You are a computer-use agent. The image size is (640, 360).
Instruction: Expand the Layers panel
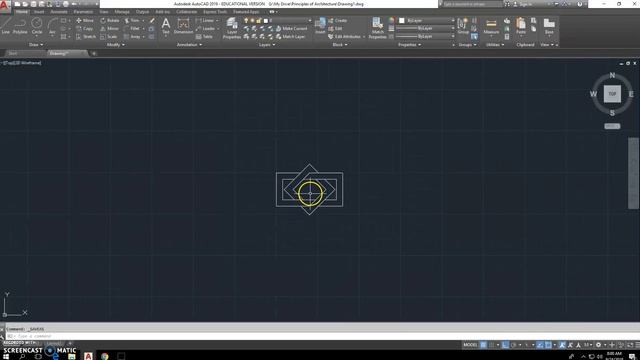click(x=267, y=44)
